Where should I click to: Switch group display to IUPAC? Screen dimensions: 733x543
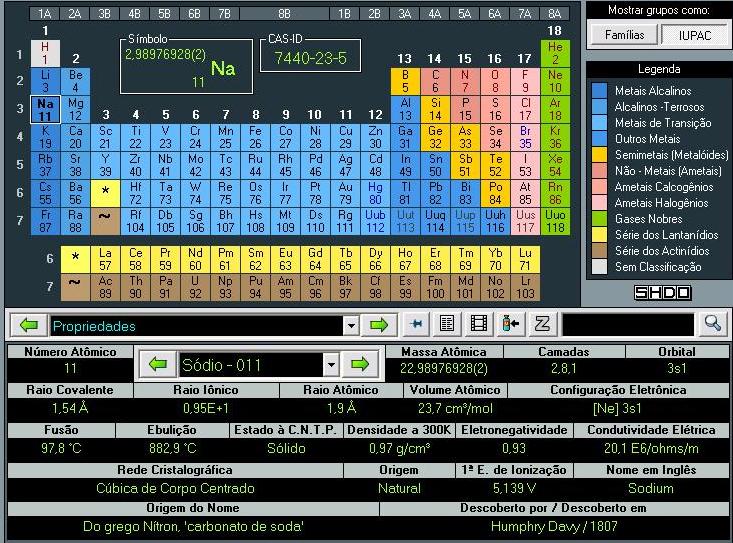(x=695, y=35)
